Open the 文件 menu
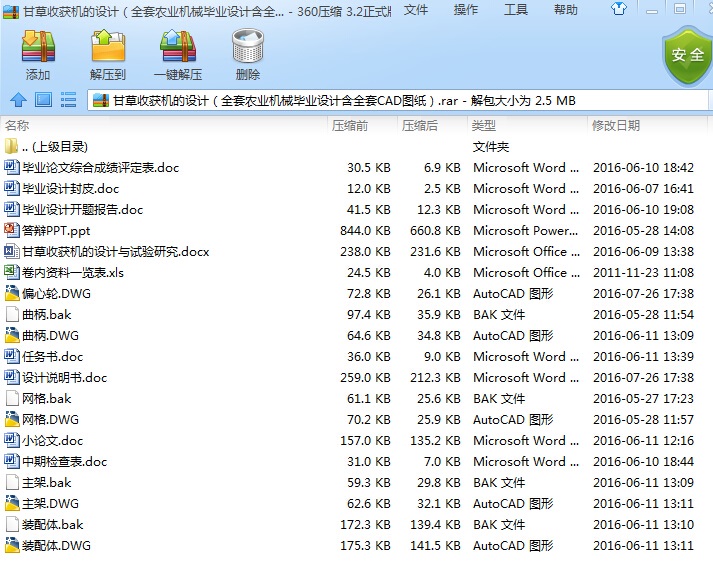713x566 pixels. coord(416,10)
